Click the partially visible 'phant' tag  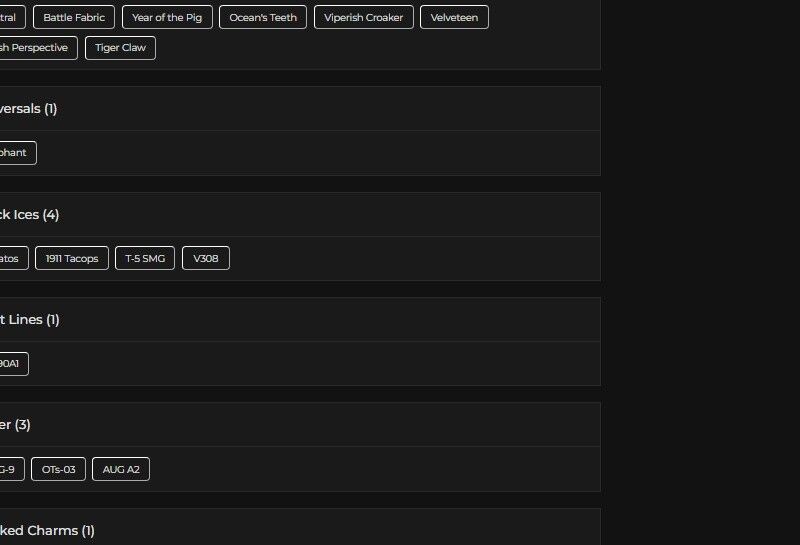[15, 153]
